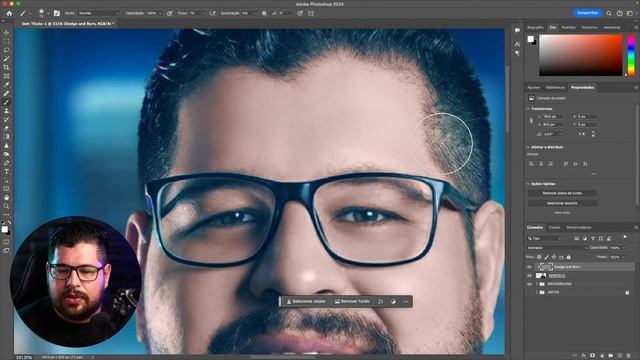Add a layer mask icon

point(593,356)
